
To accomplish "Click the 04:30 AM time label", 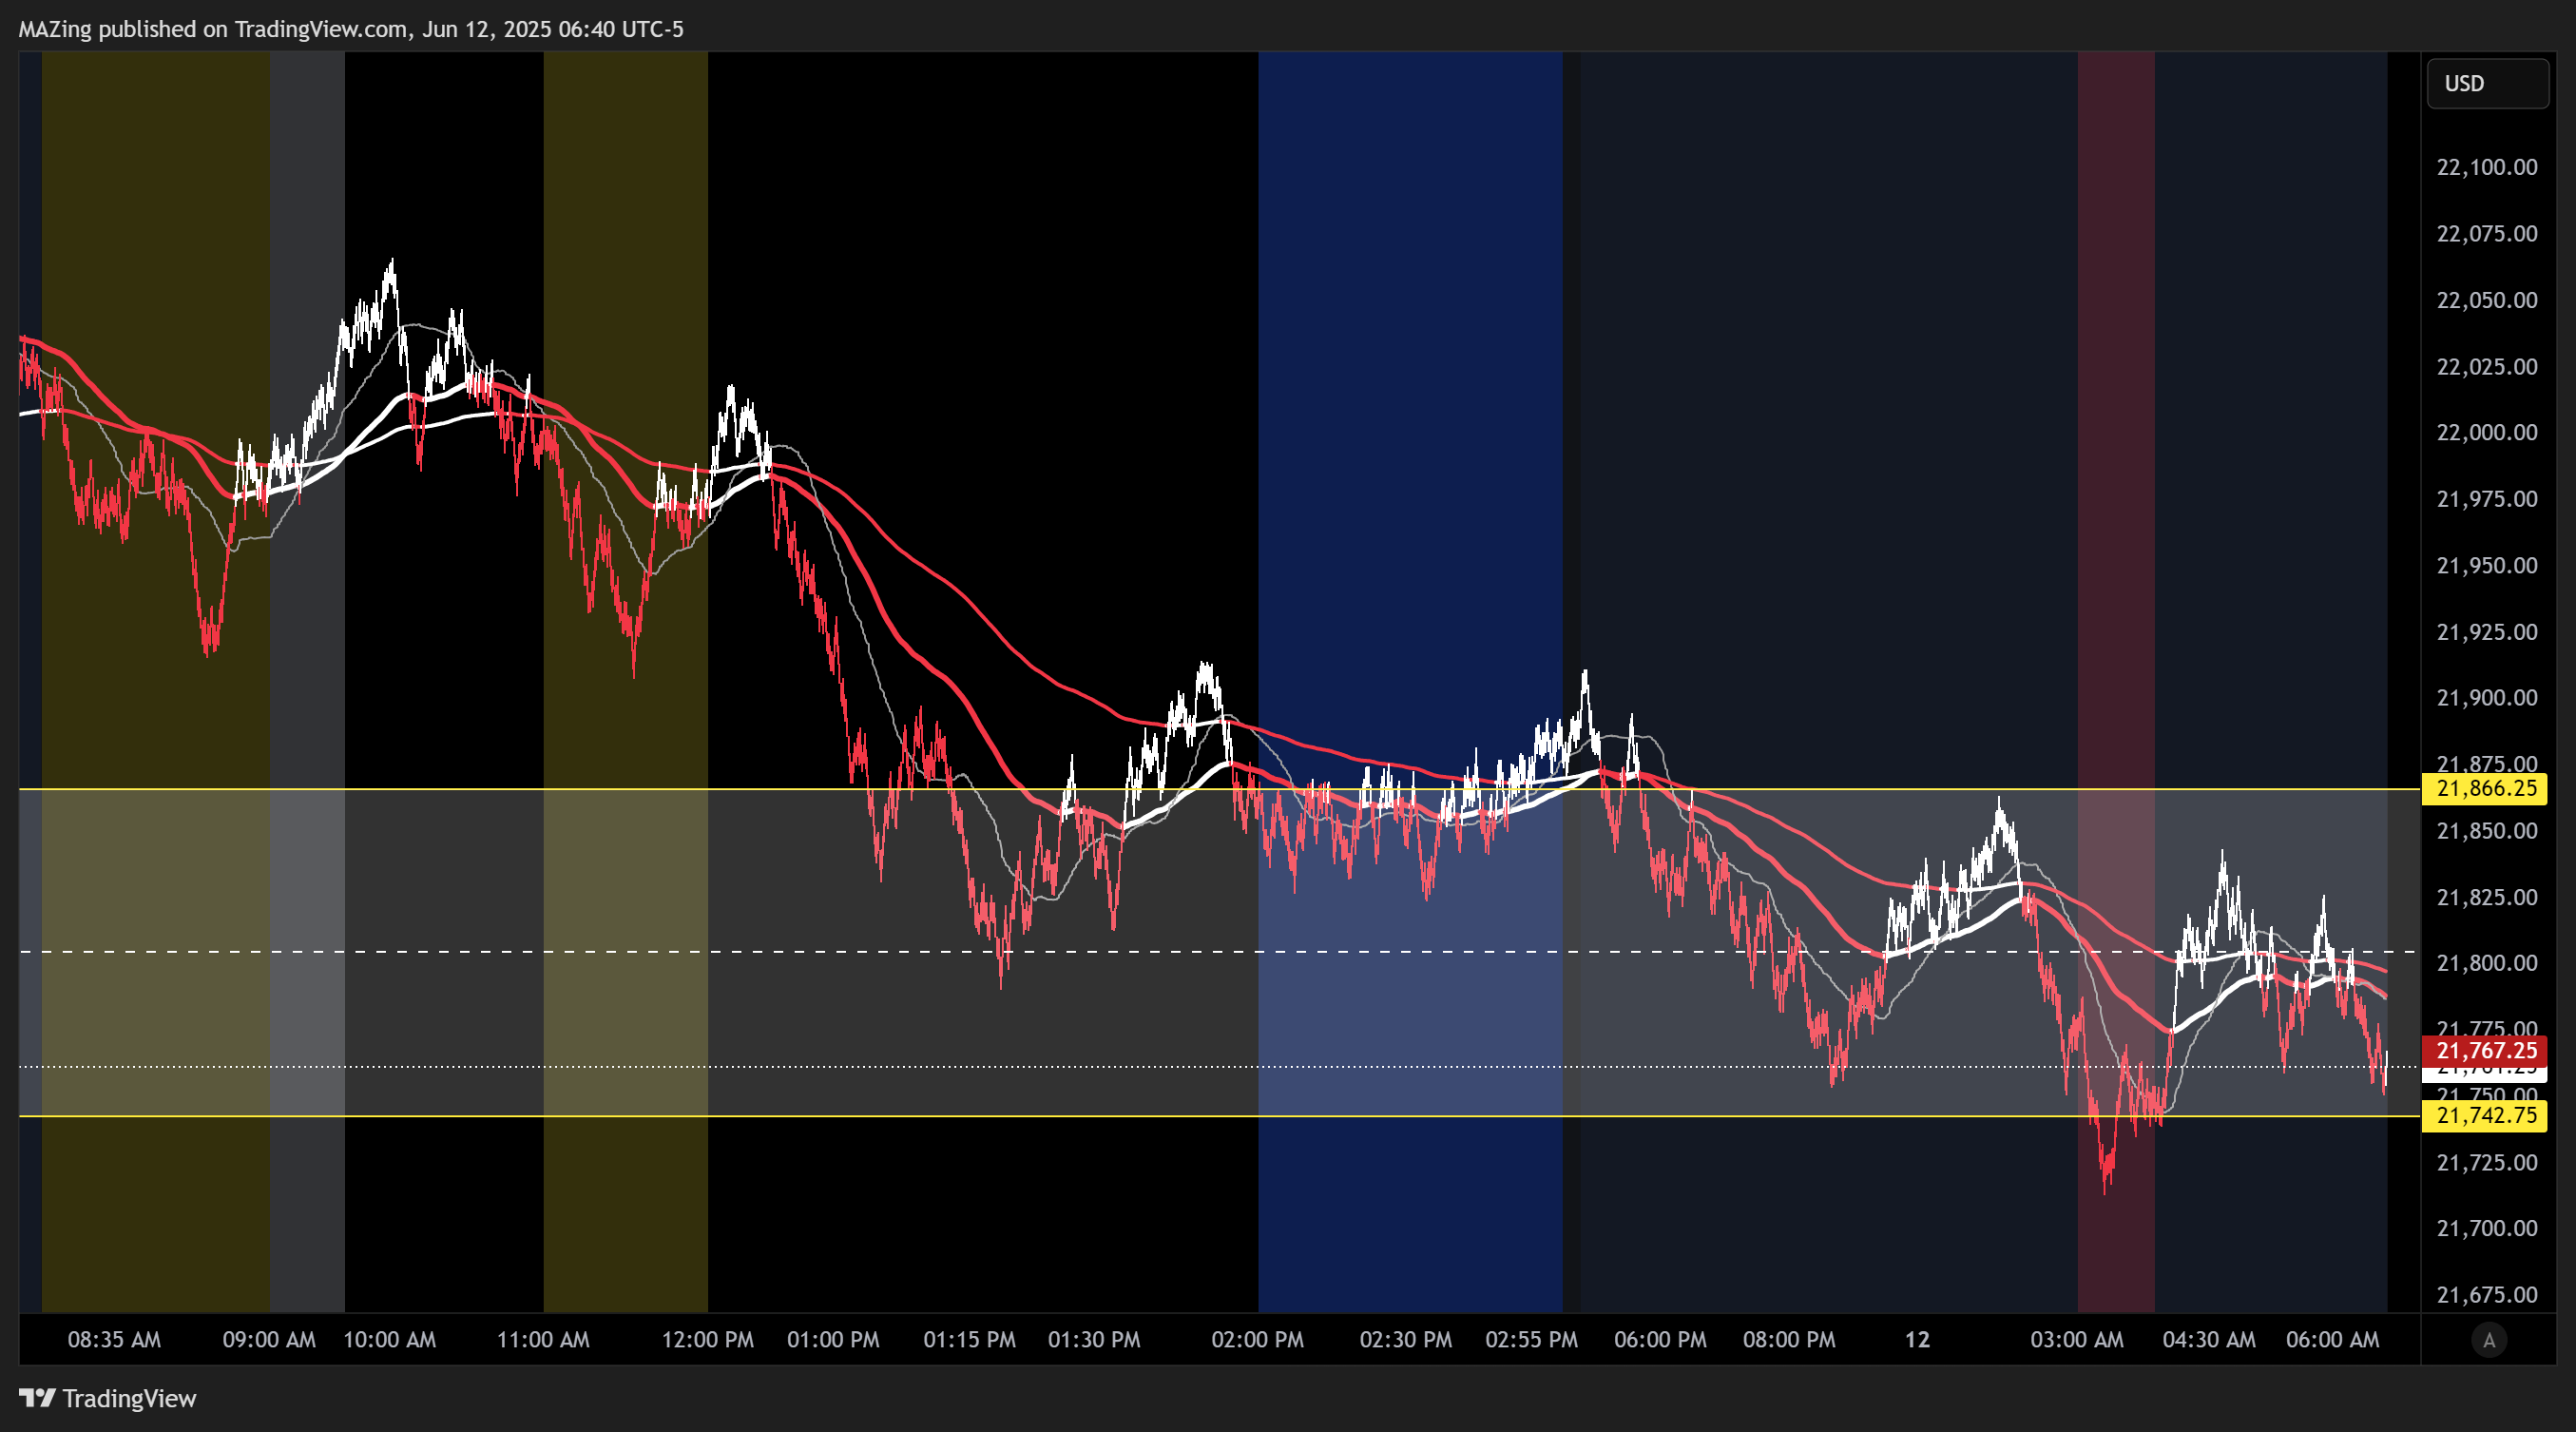I will [x=2209, y=1340].
